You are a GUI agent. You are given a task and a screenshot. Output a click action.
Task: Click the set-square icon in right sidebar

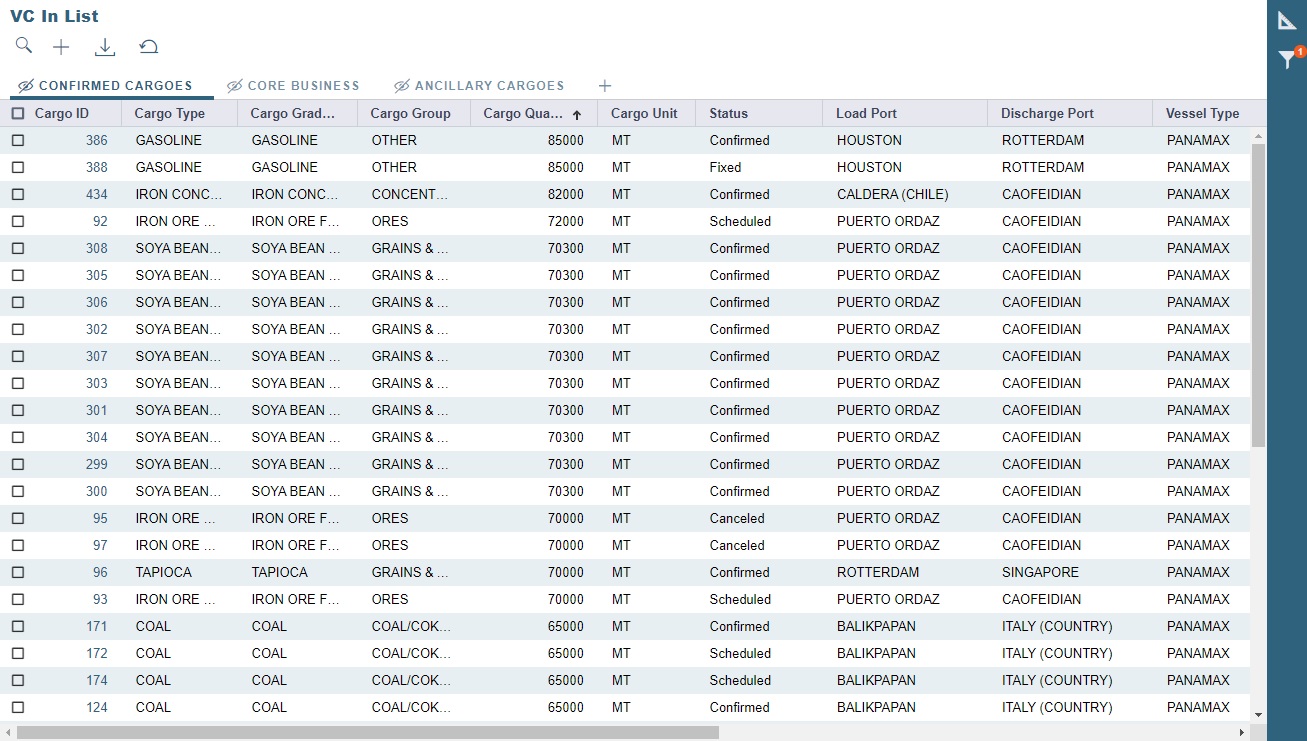click(x=1287, y=20)
